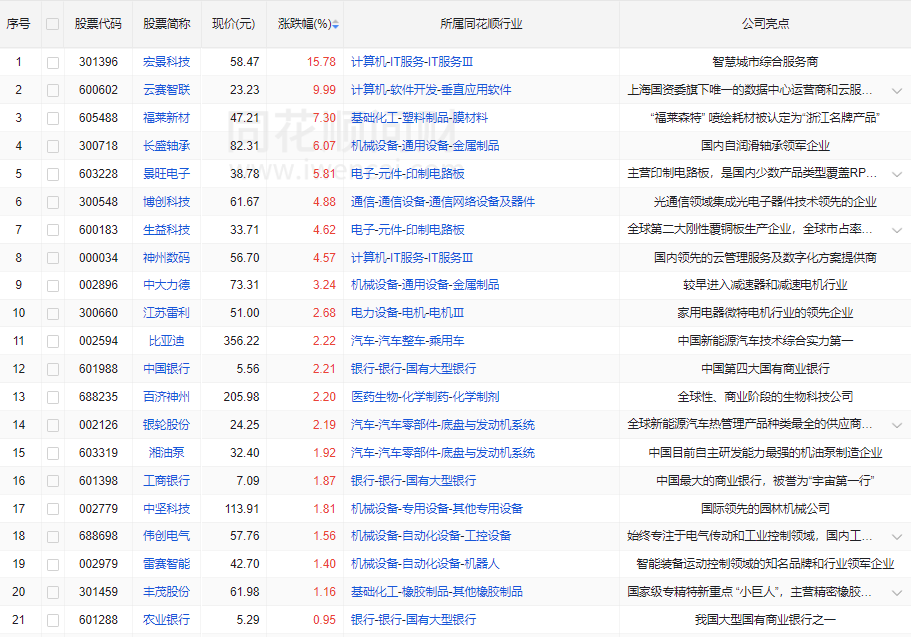Open stock link 百济神州
Screen dimensions: 919x637
tap(166, 397)
